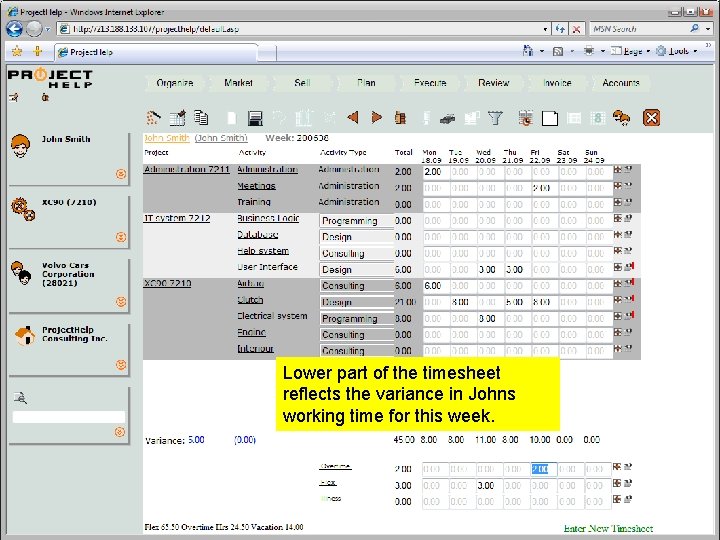Open Administration 7211 project link
Screen dimensions: 720x540
point(186,169)
